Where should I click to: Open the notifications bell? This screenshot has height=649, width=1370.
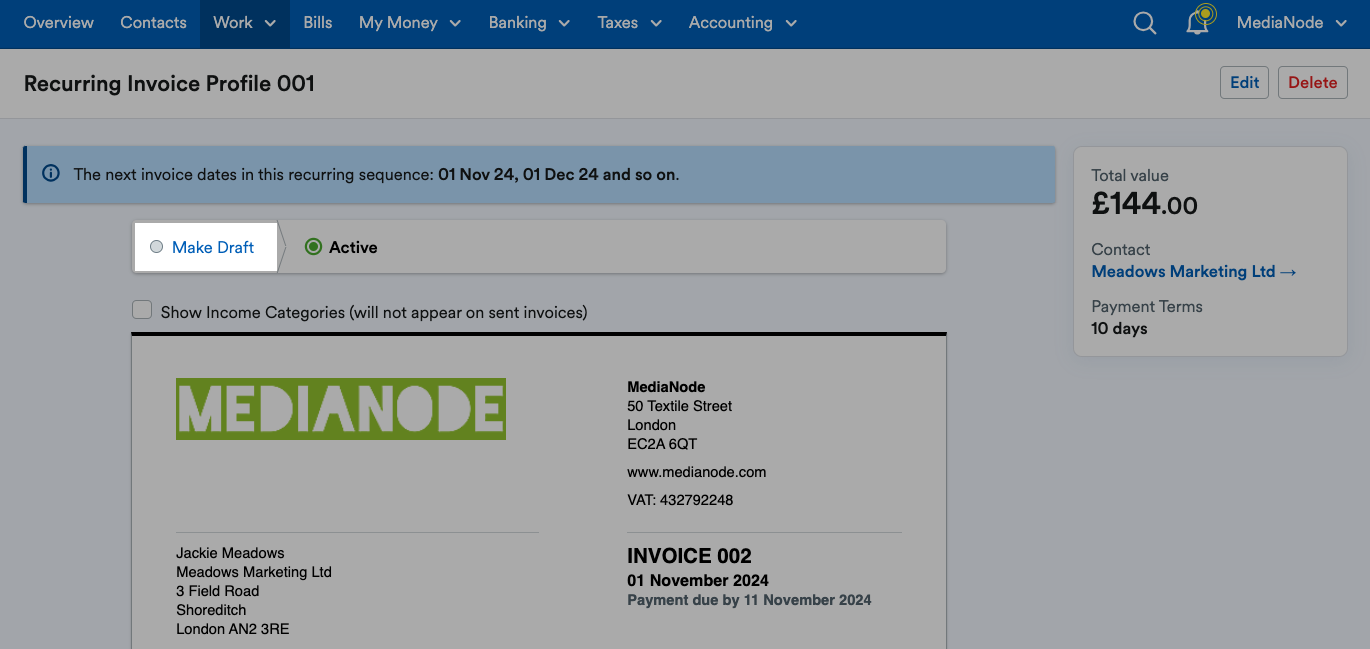[1198, 22]
